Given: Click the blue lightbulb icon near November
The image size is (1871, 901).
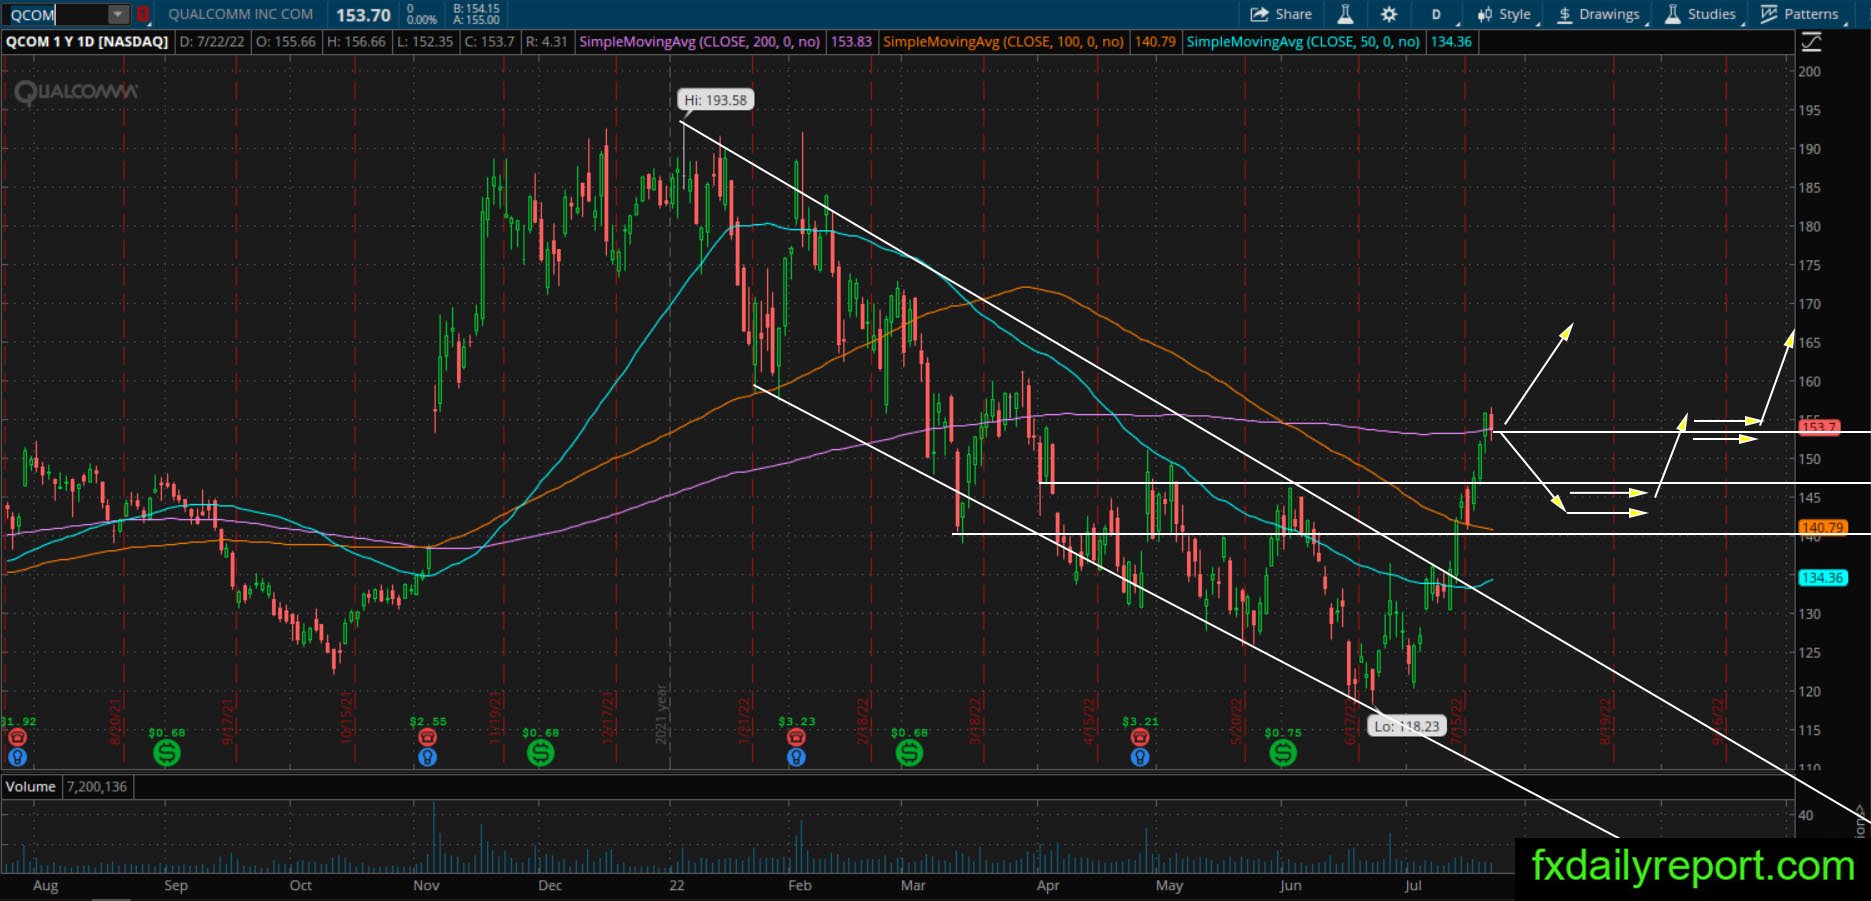Looking at the screenshot, I should click(428, 757).
